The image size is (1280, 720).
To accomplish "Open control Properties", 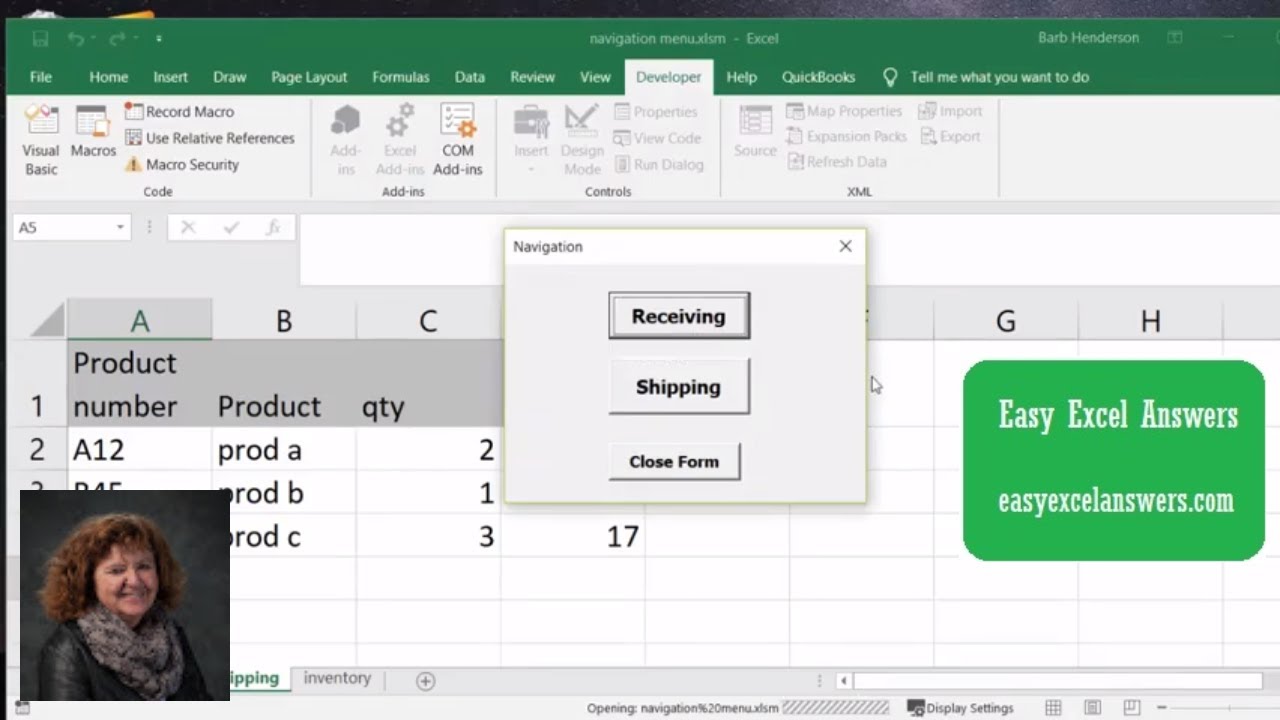I will point(656,111).
